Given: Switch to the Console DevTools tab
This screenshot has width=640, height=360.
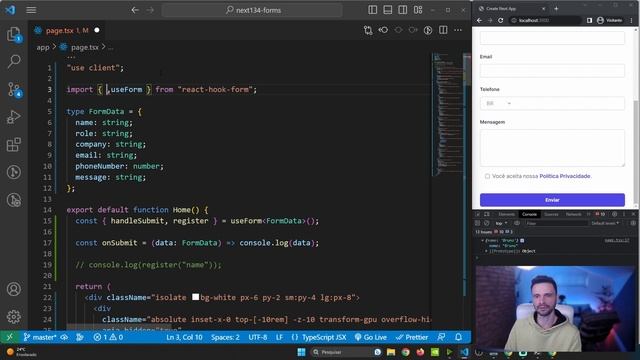Looking at the screenshot, I should (x=529, y=214).
